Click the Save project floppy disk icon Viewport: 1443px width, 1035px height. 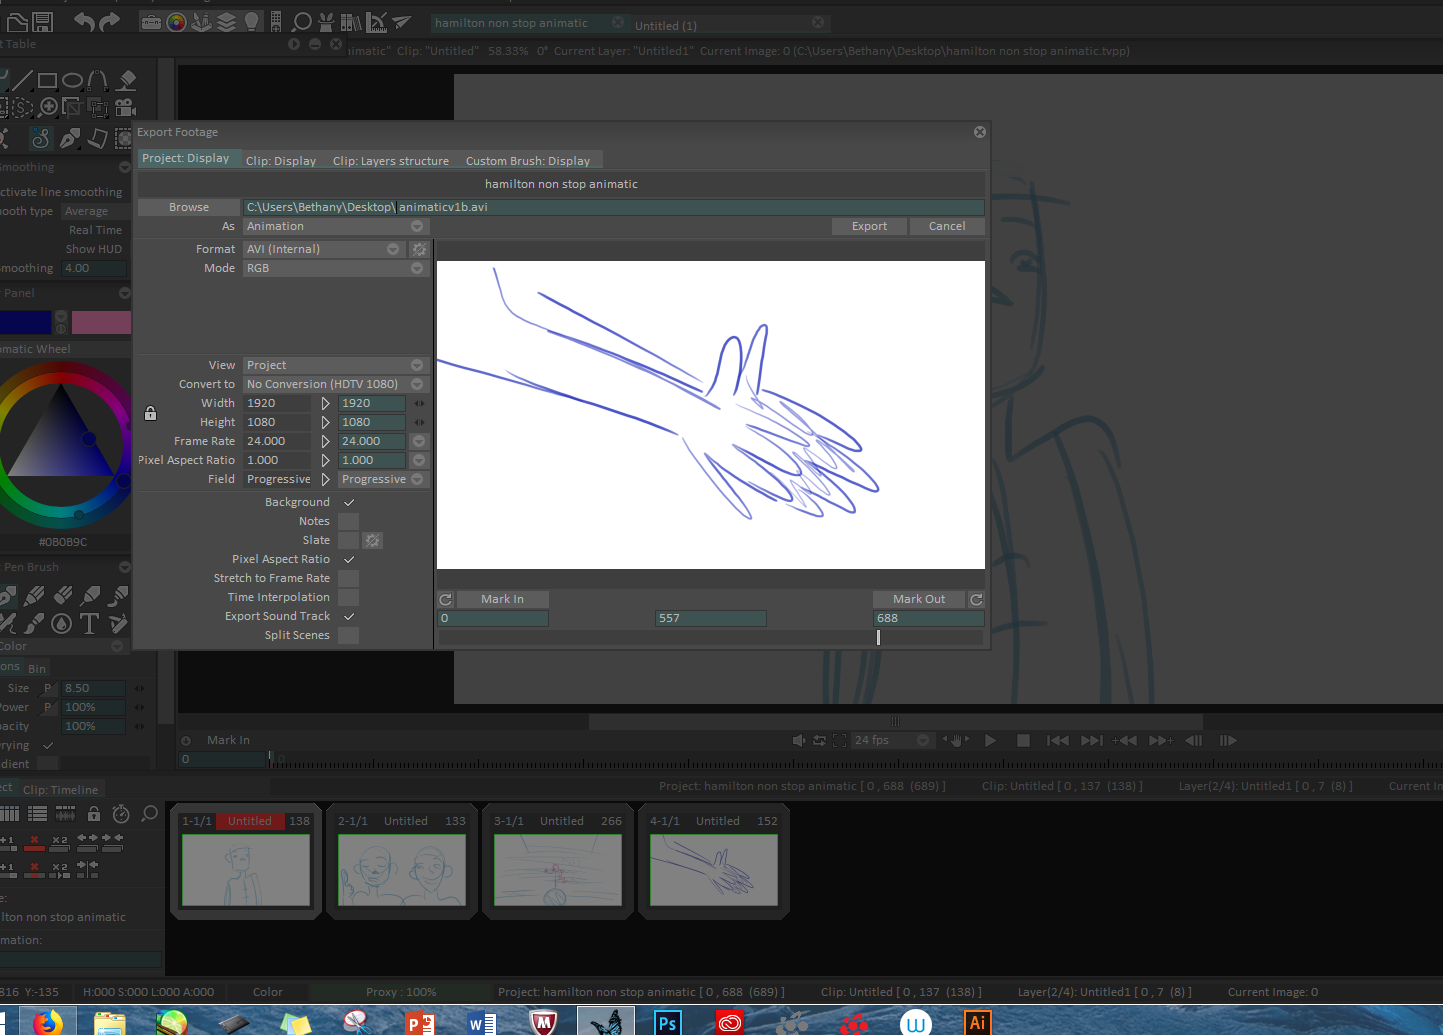coord(42,21)
